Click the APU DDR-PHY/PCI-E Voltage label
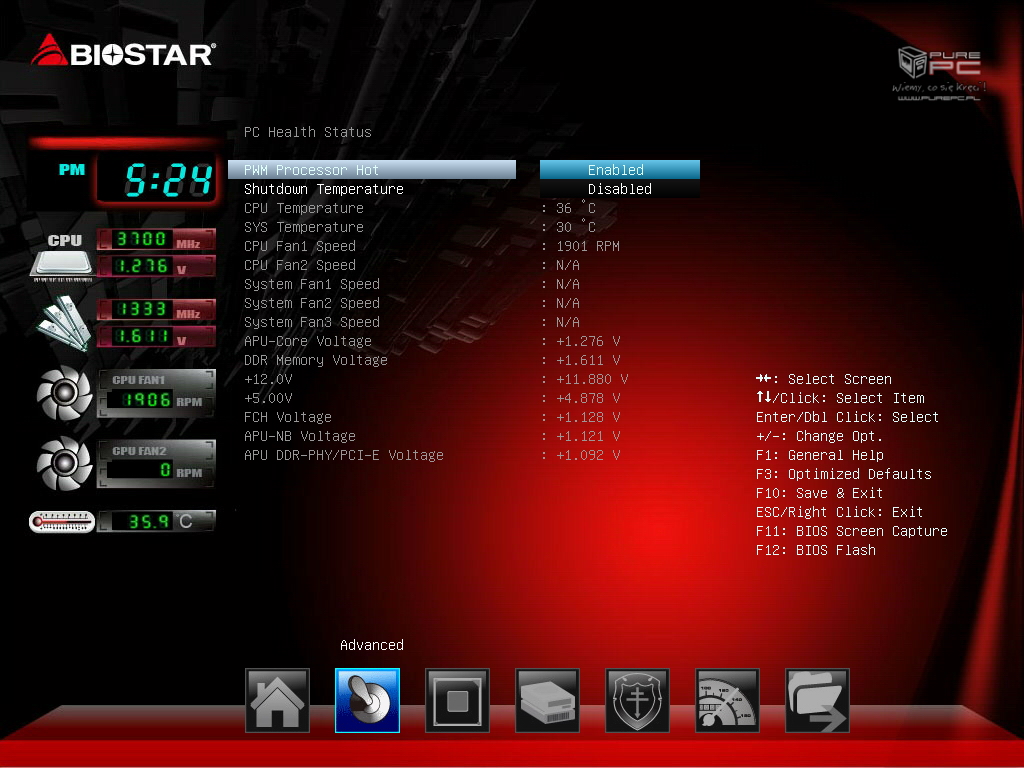This screenshot has height=768, width=1024. click(344, 455)
